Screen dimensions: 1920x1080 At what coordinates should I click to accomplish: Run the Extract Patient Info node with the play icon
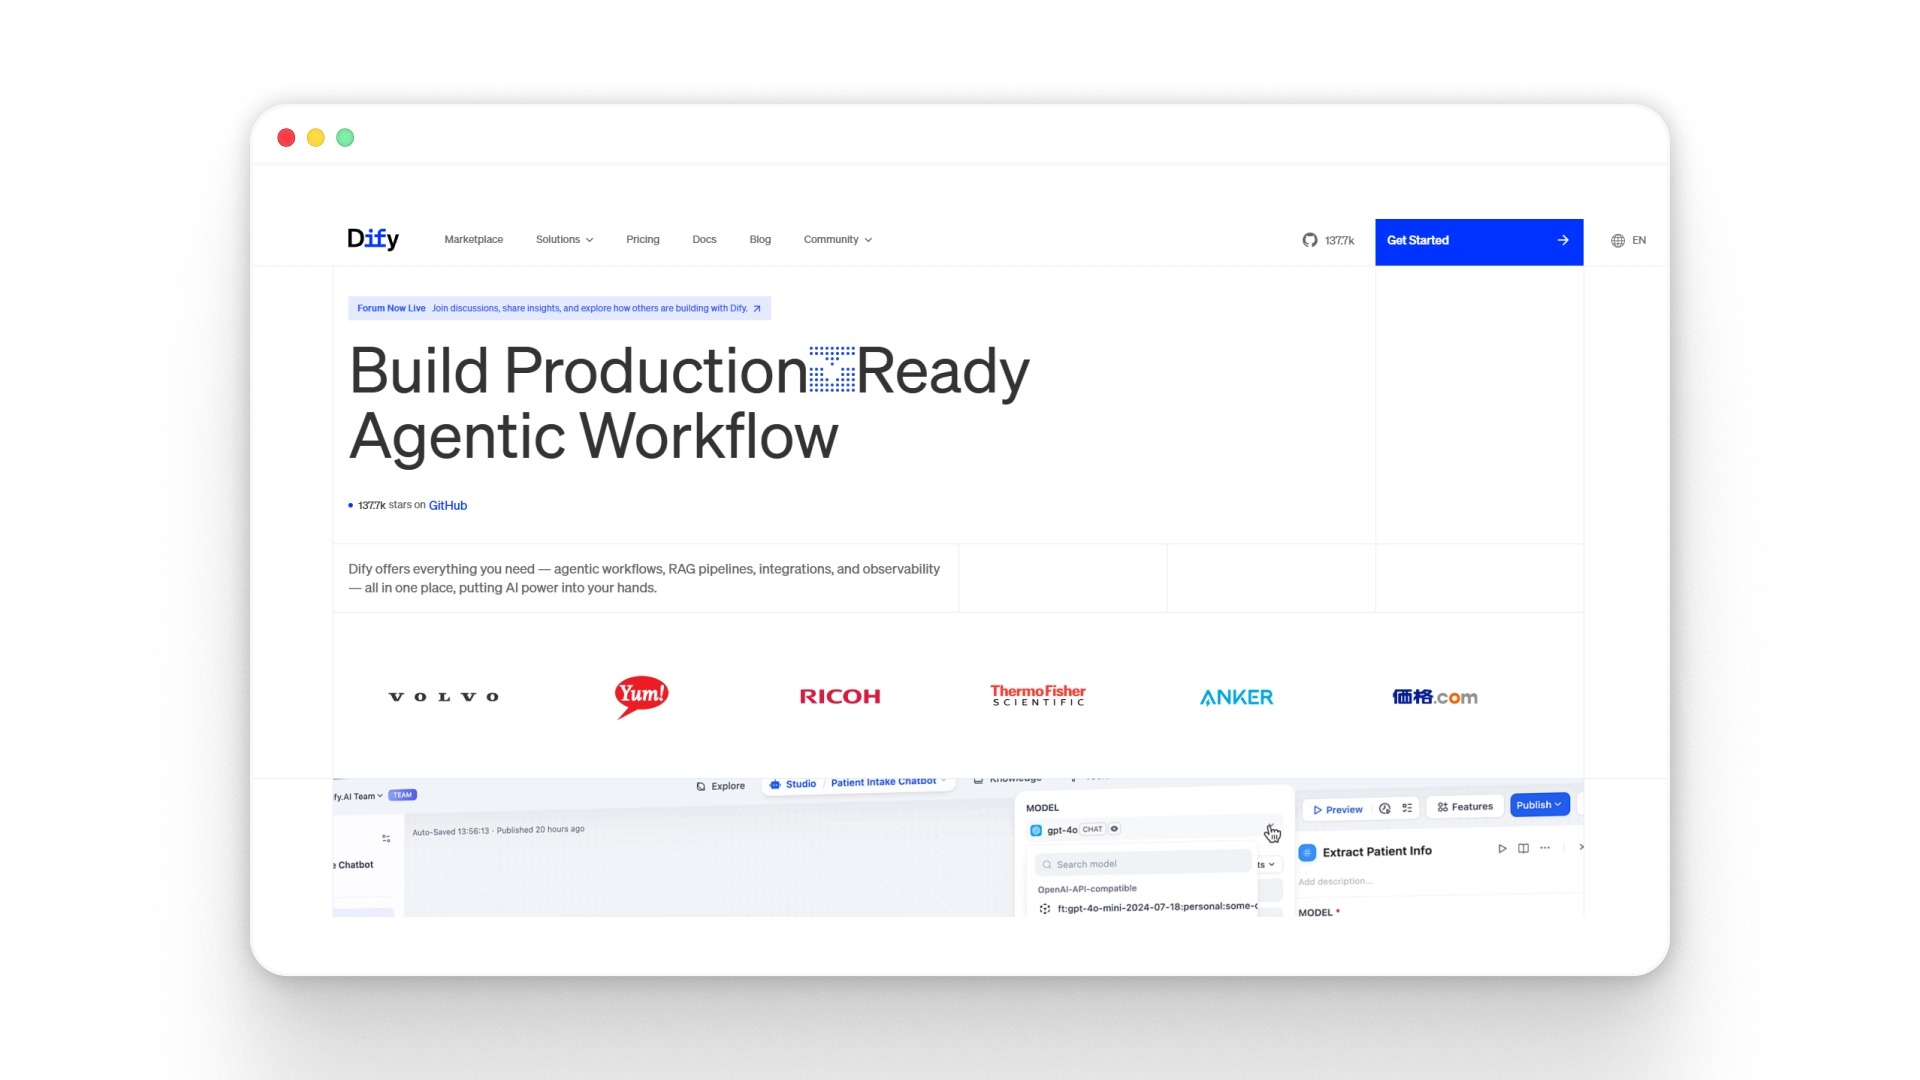1501,848
